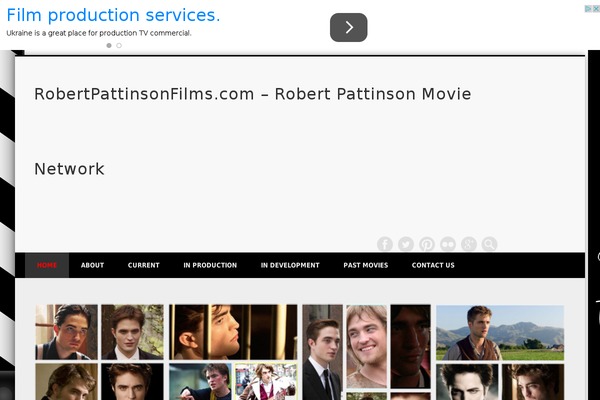Open the Facebook social icon
This screenshot has width=600, height=400.
pos(385,244)
